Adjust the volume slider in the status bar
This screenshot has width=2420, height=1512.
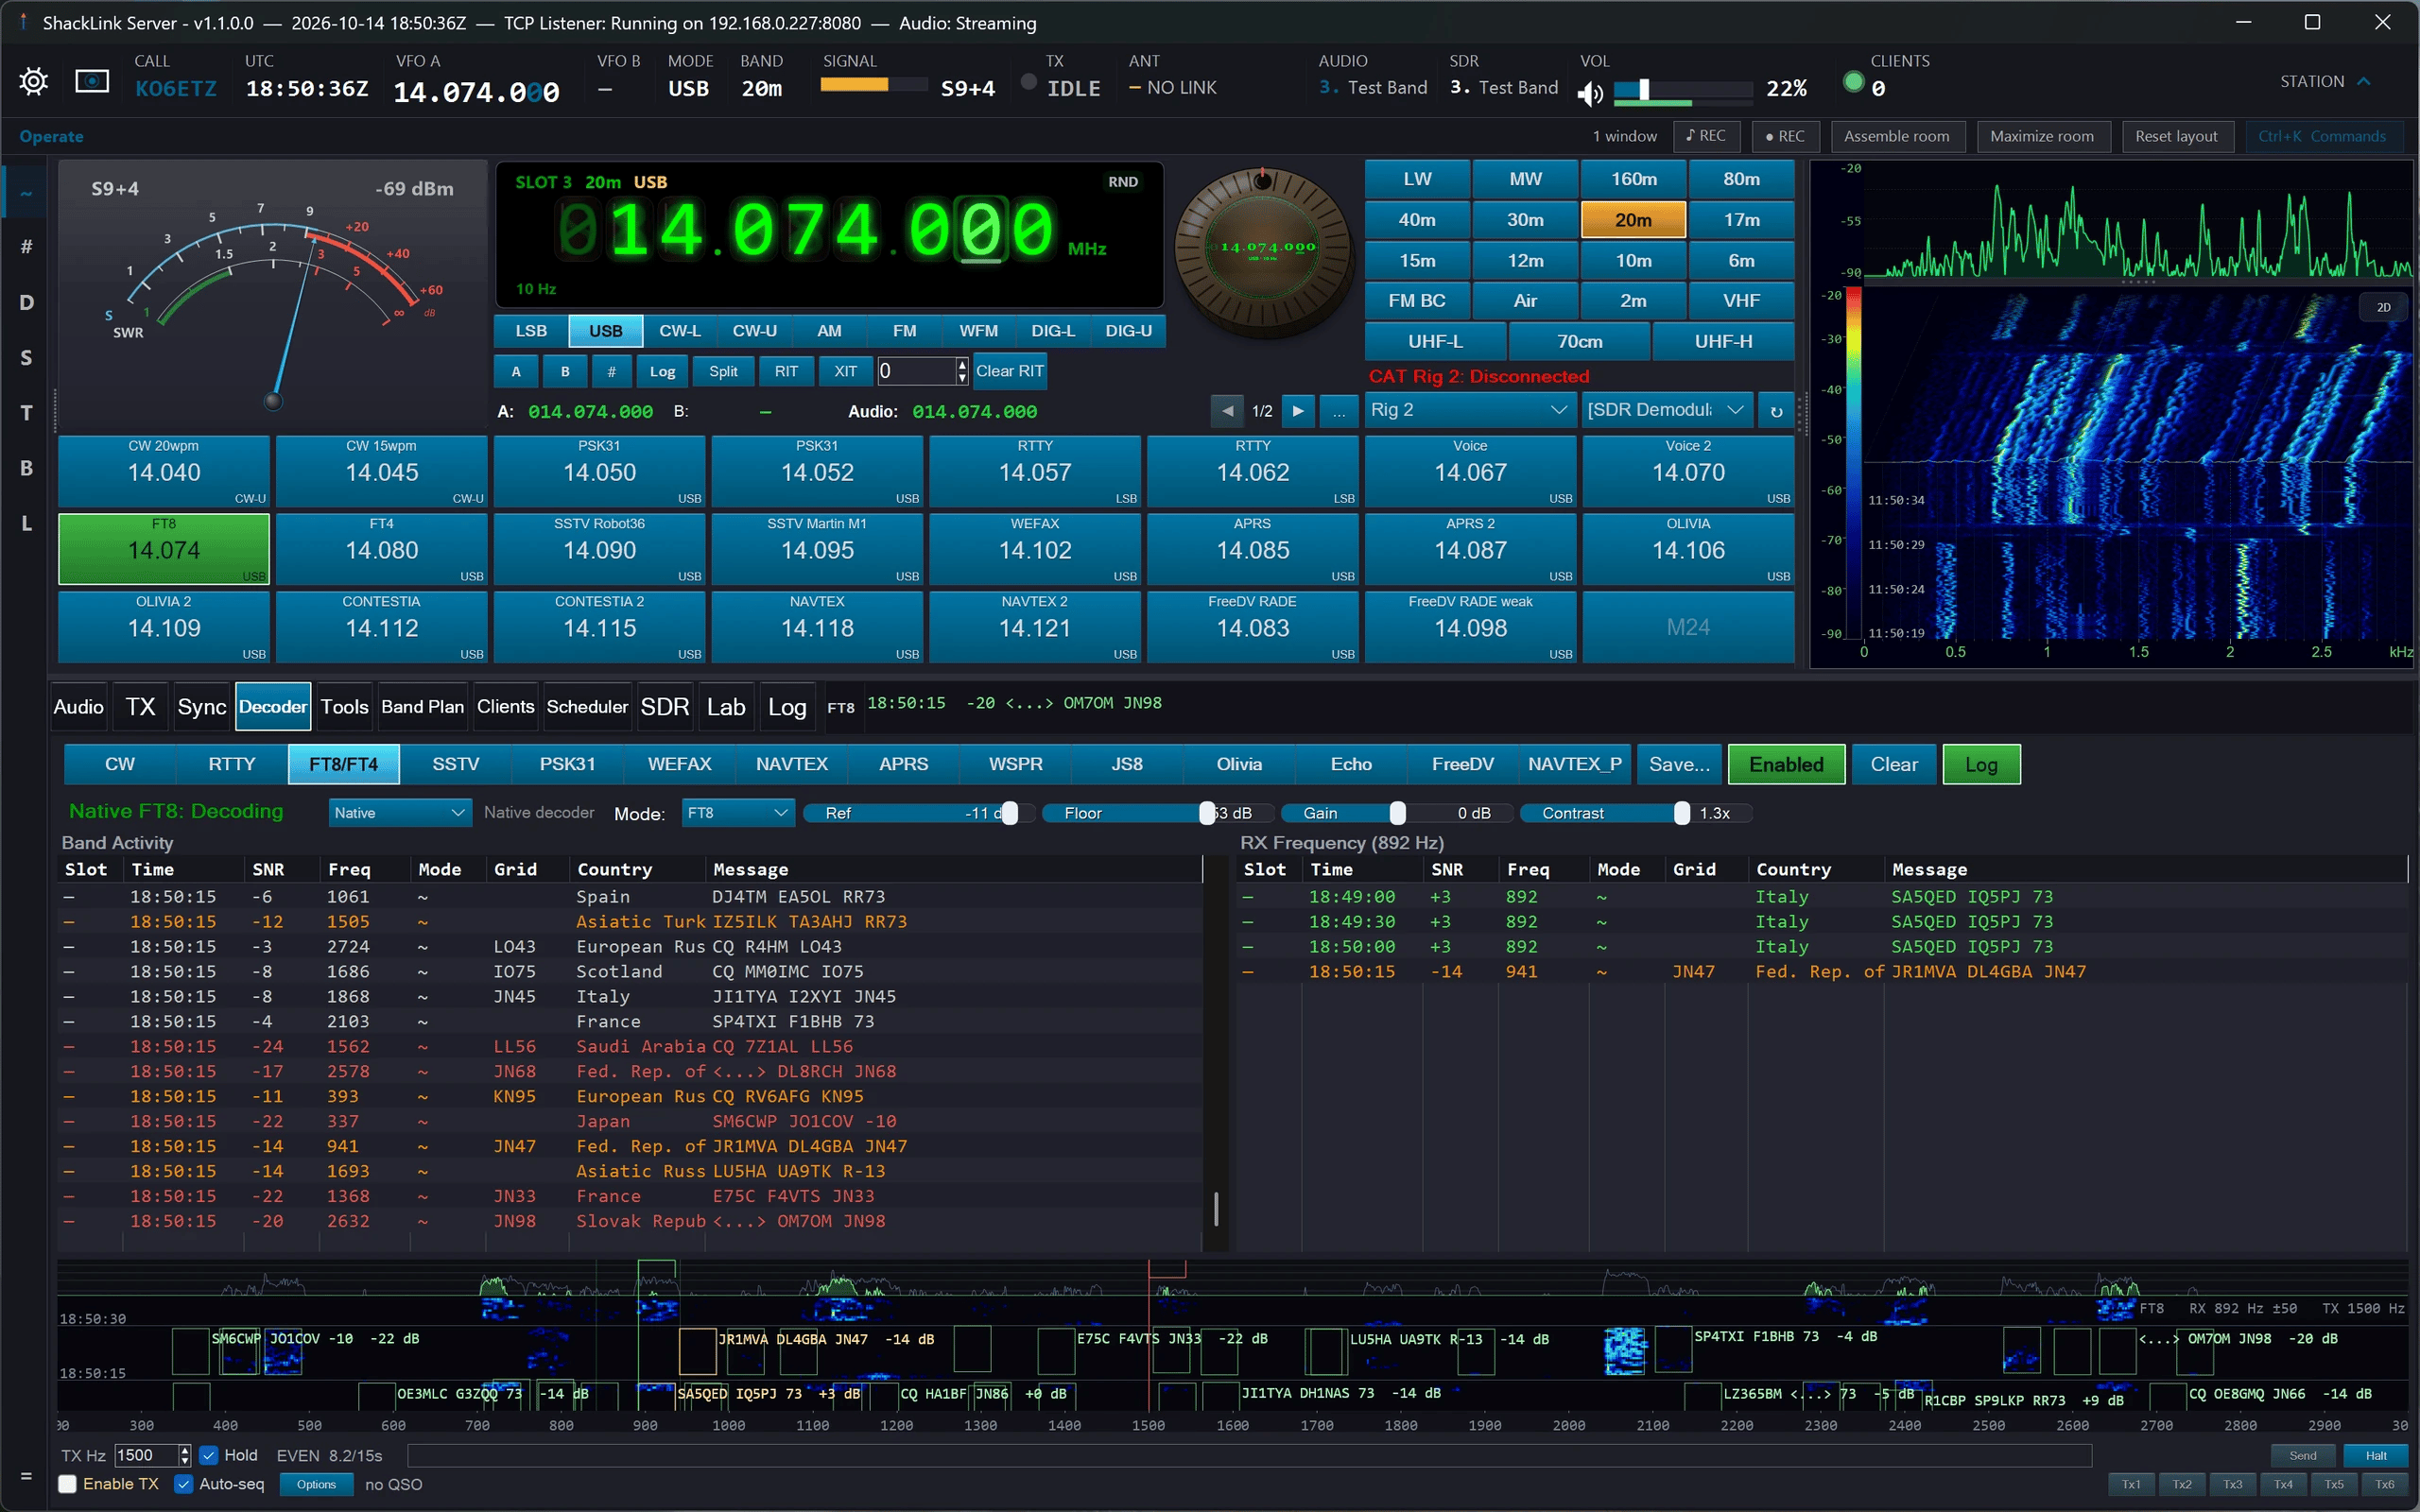click(x=1682, y=91)
